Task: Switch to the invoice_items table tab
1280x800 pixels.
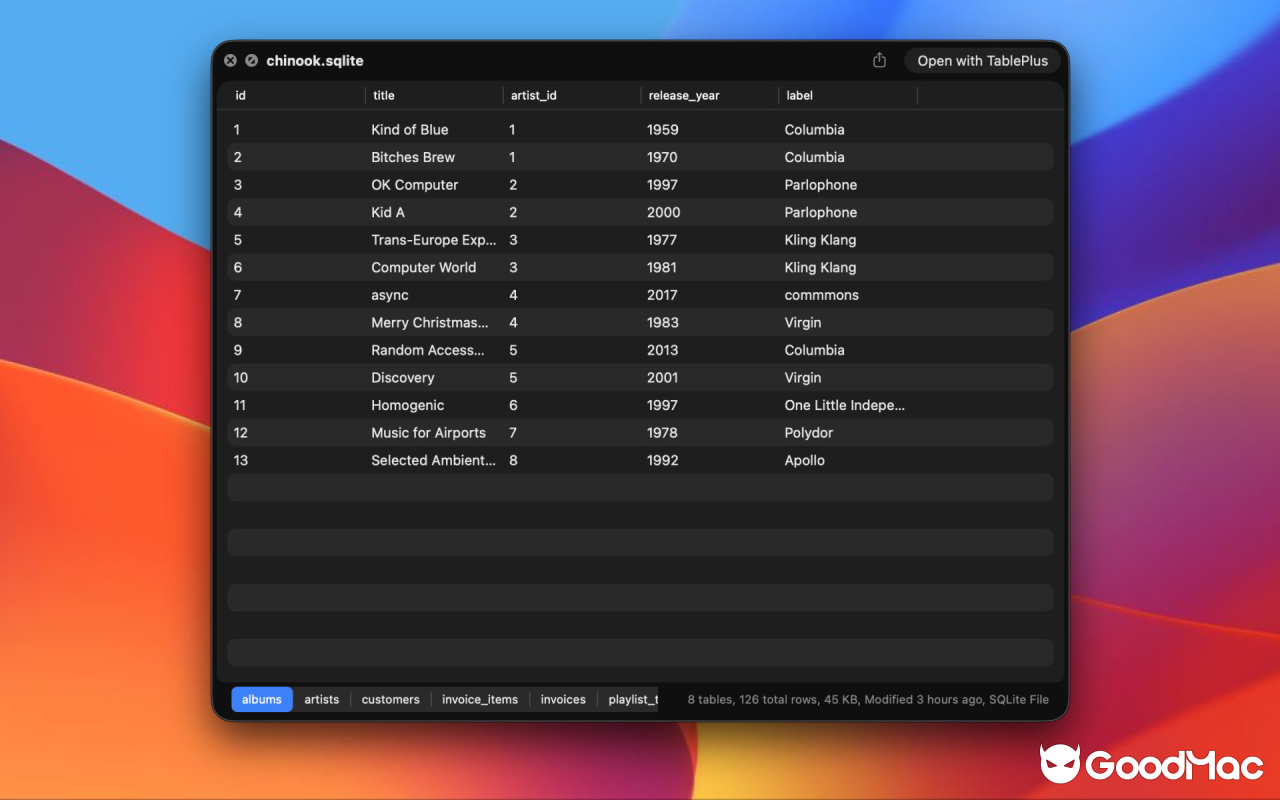Action: (480, 699)
